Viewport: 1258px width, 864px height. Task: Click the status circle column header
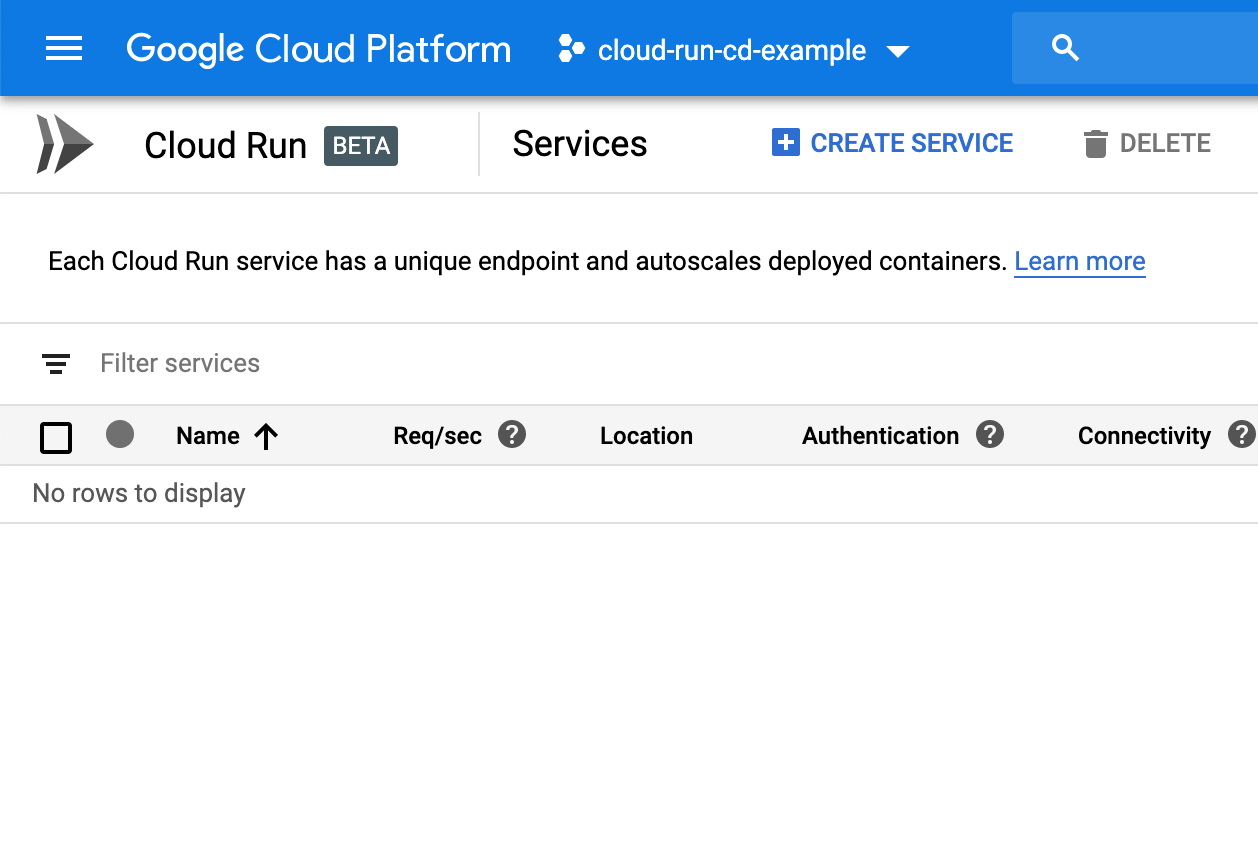[x=120, y=434]
